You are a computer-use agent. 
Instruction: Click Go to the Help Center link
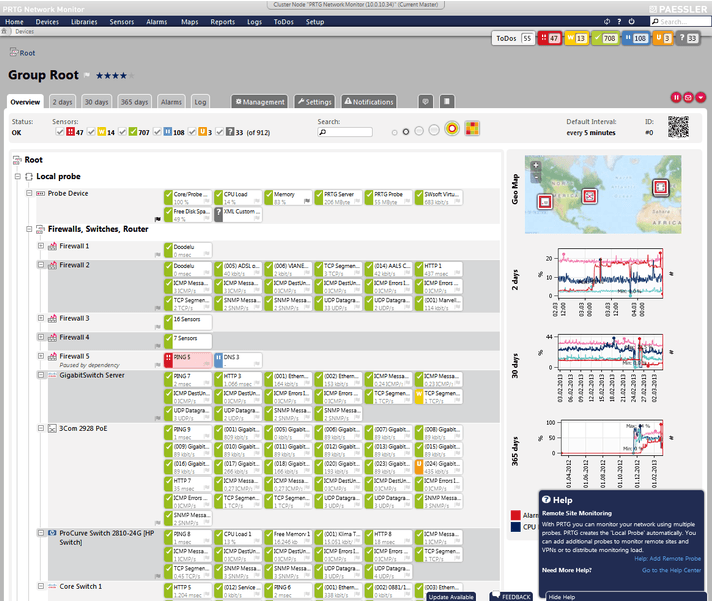[x=671, y=571]
